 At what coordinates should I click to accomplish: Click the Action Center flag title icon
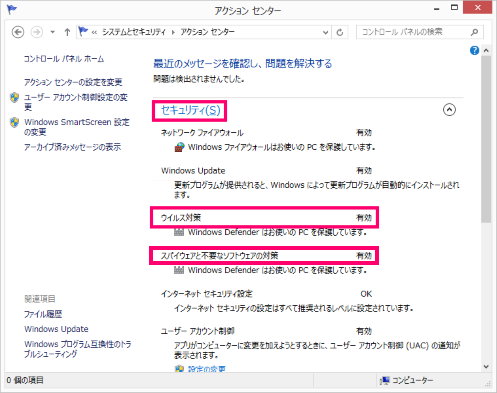(12, 9)
